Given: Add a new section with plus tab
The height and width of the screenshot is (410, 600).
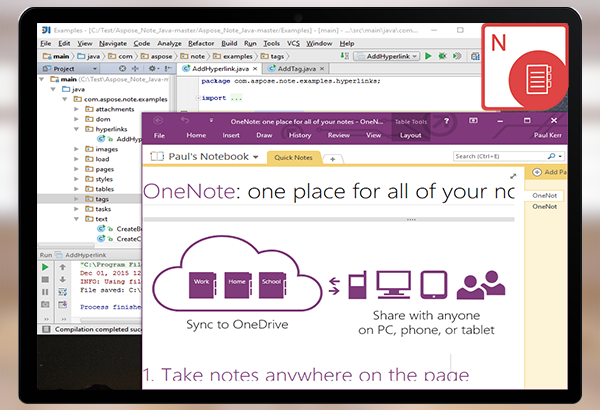Looking at the screenshot, I should click(332, 158).
